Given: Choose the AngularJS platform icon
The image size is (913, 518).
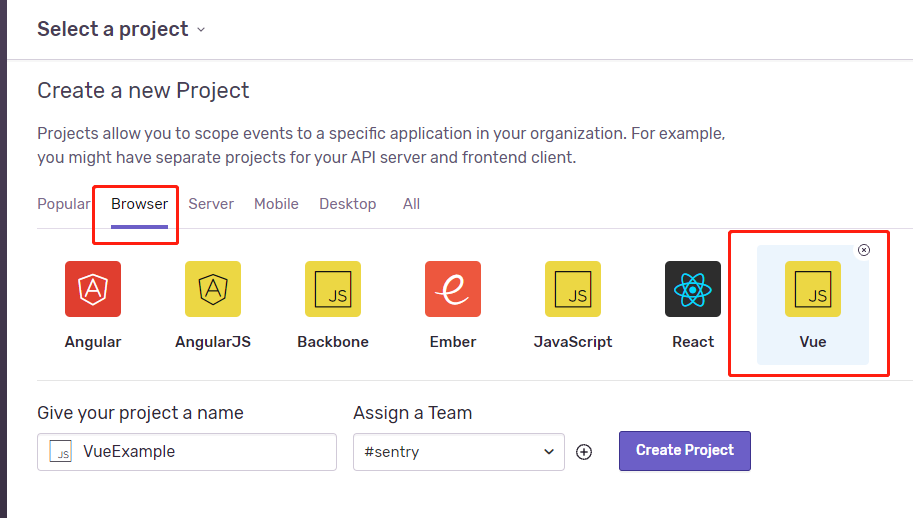Looking at the screenshot, I should click(x=213, y=289).
